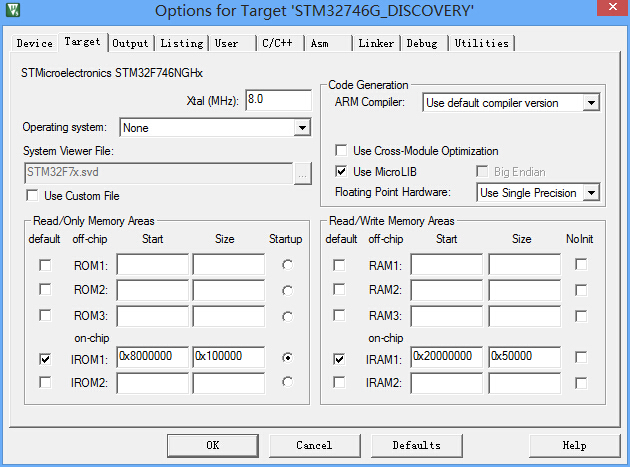
Task: Check the Use Custom File option
Action: tap(33, 196)
